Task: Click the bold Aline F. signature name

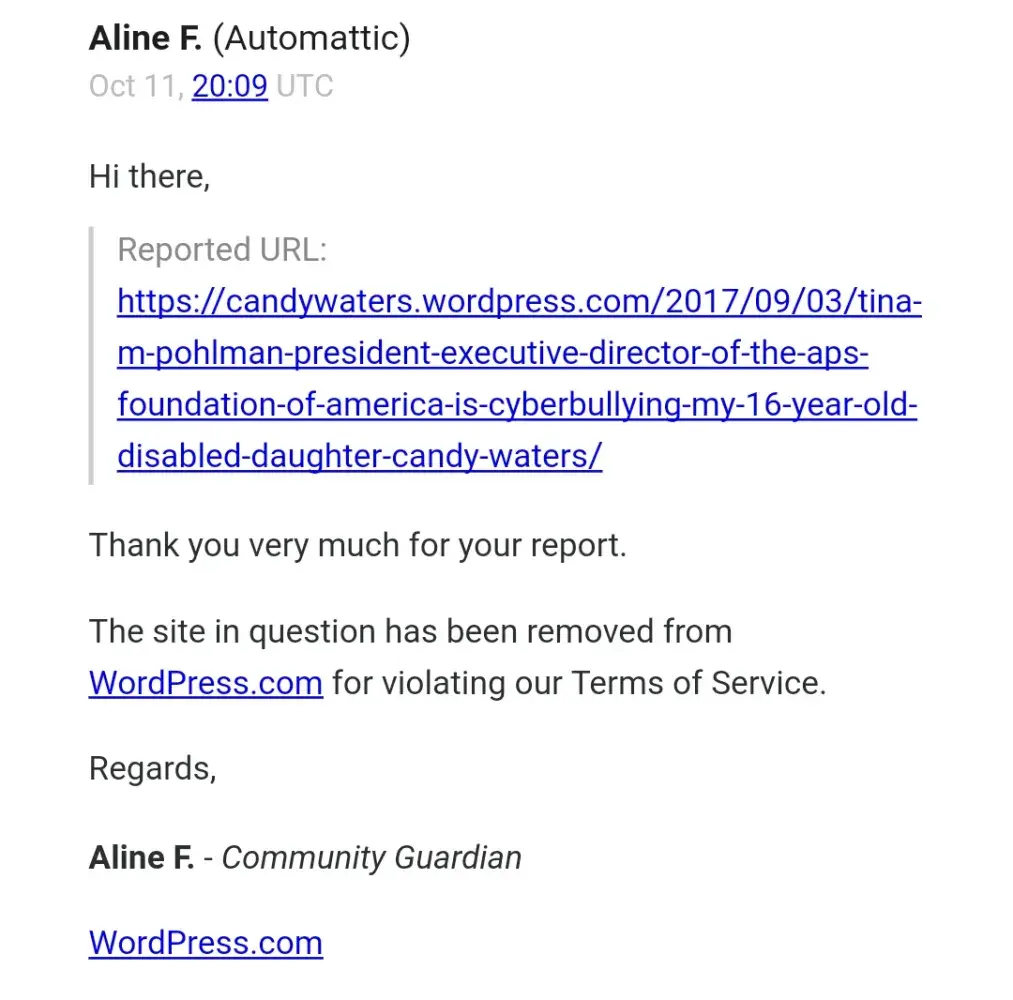Action: pos(141,857)
